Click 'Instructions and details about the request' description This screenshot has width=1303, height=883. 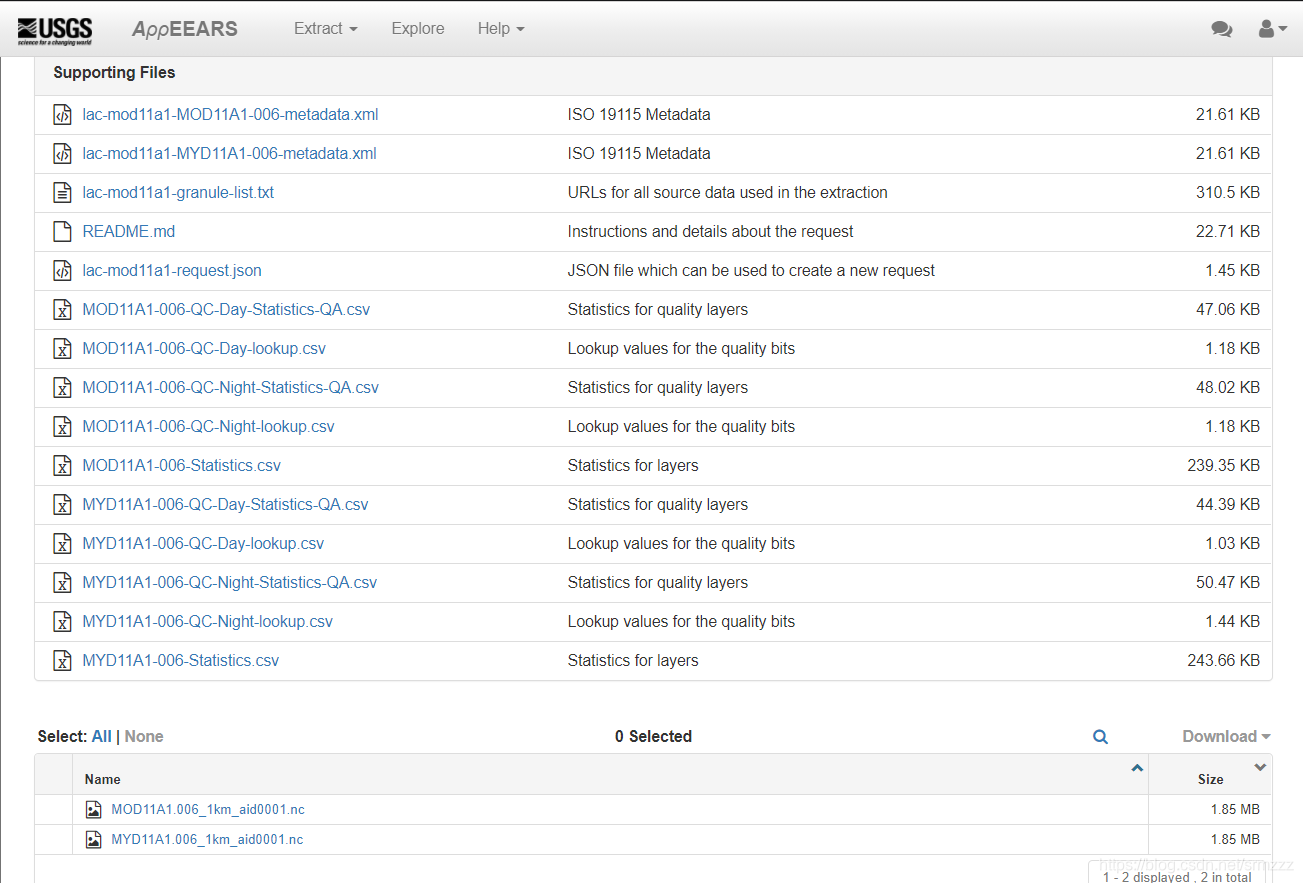click(x=710, y=232)
